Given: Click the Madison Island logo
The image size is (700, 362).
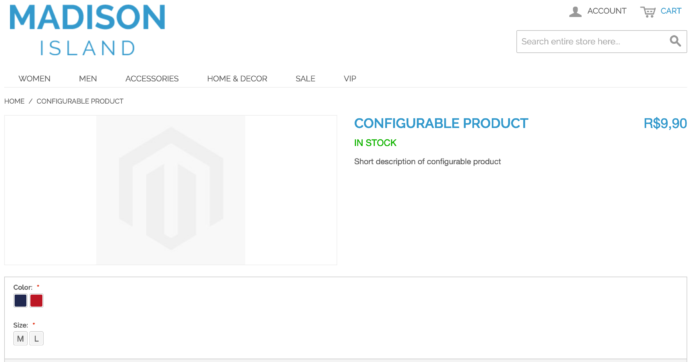Looking at the screenshot, I should coord(88,30).
